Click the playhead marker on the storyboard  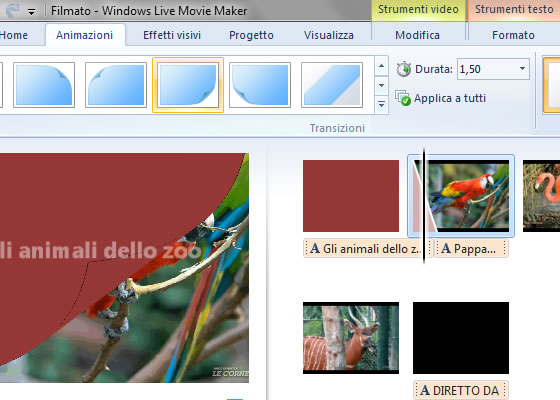(424, 206)
